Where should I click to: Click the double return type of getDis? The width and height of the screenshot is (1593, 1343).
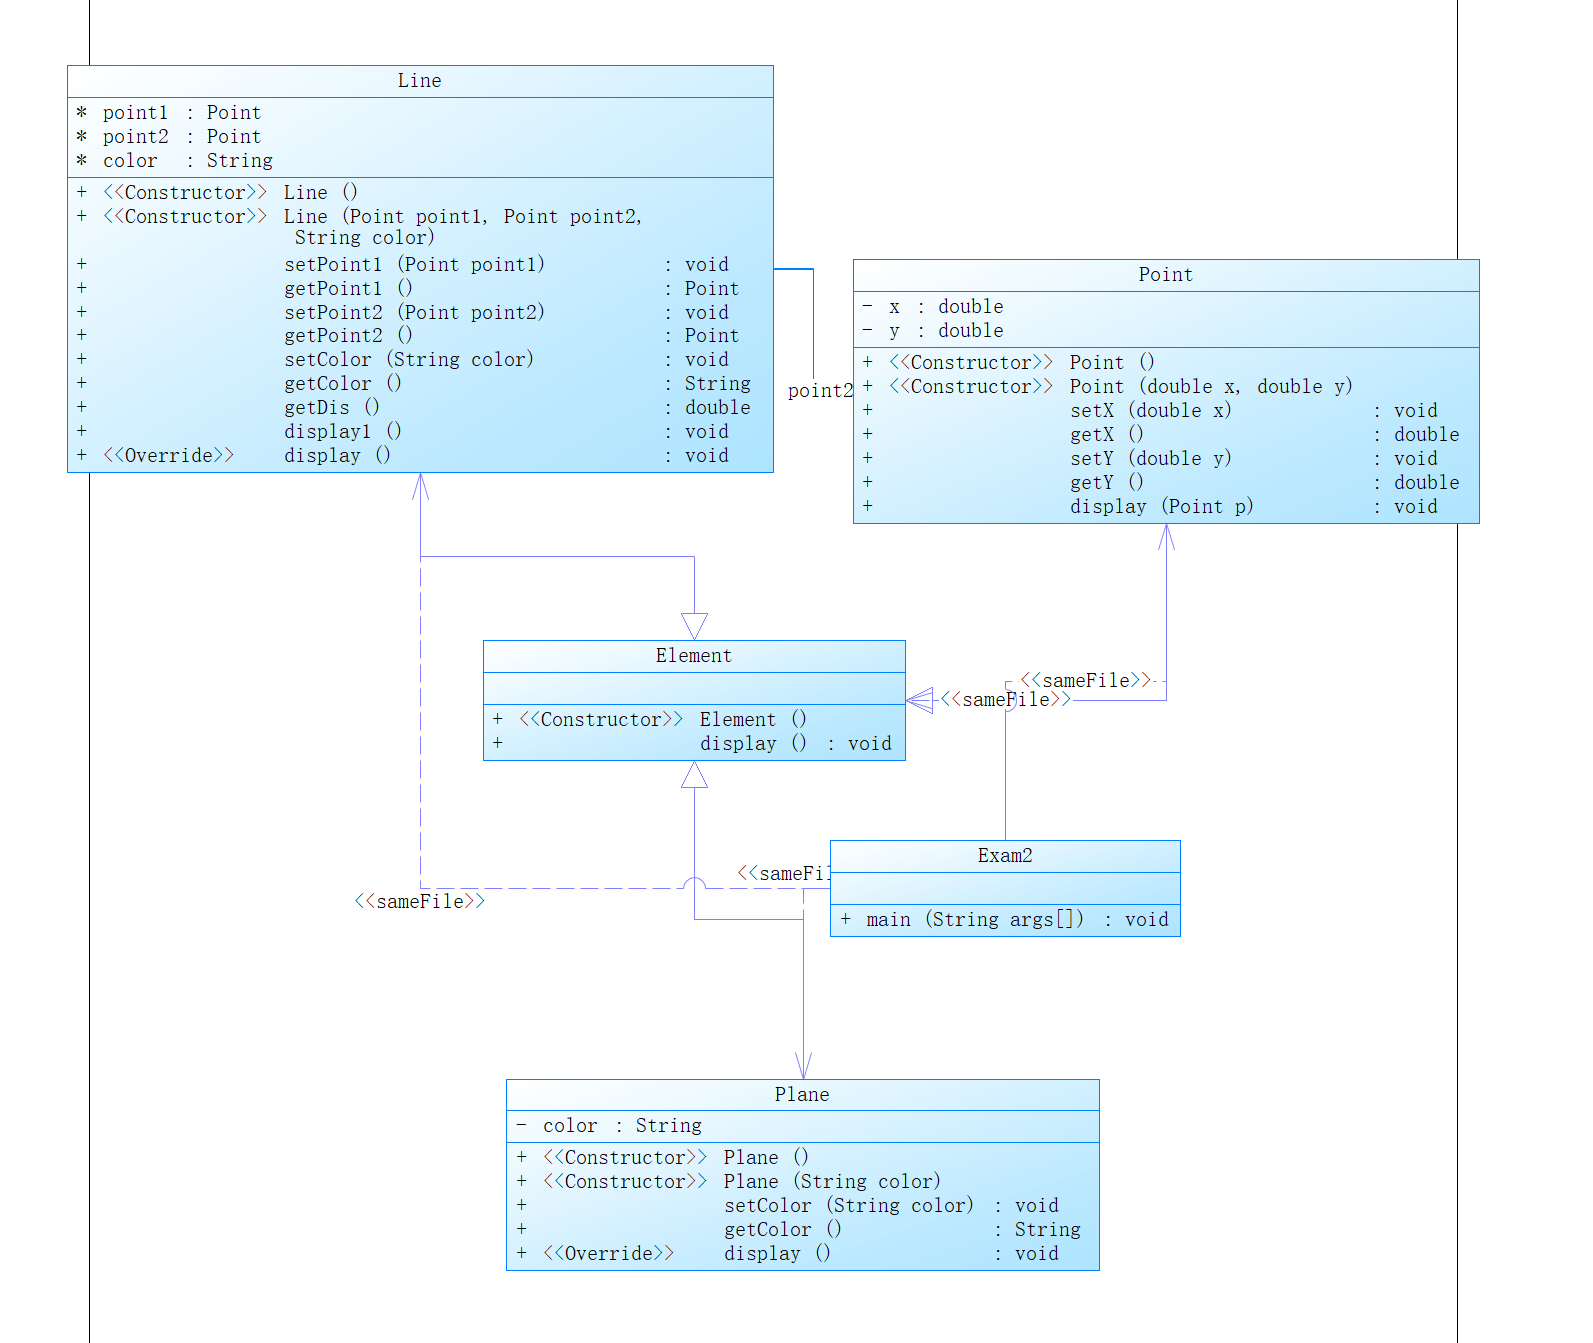(718, 408)
